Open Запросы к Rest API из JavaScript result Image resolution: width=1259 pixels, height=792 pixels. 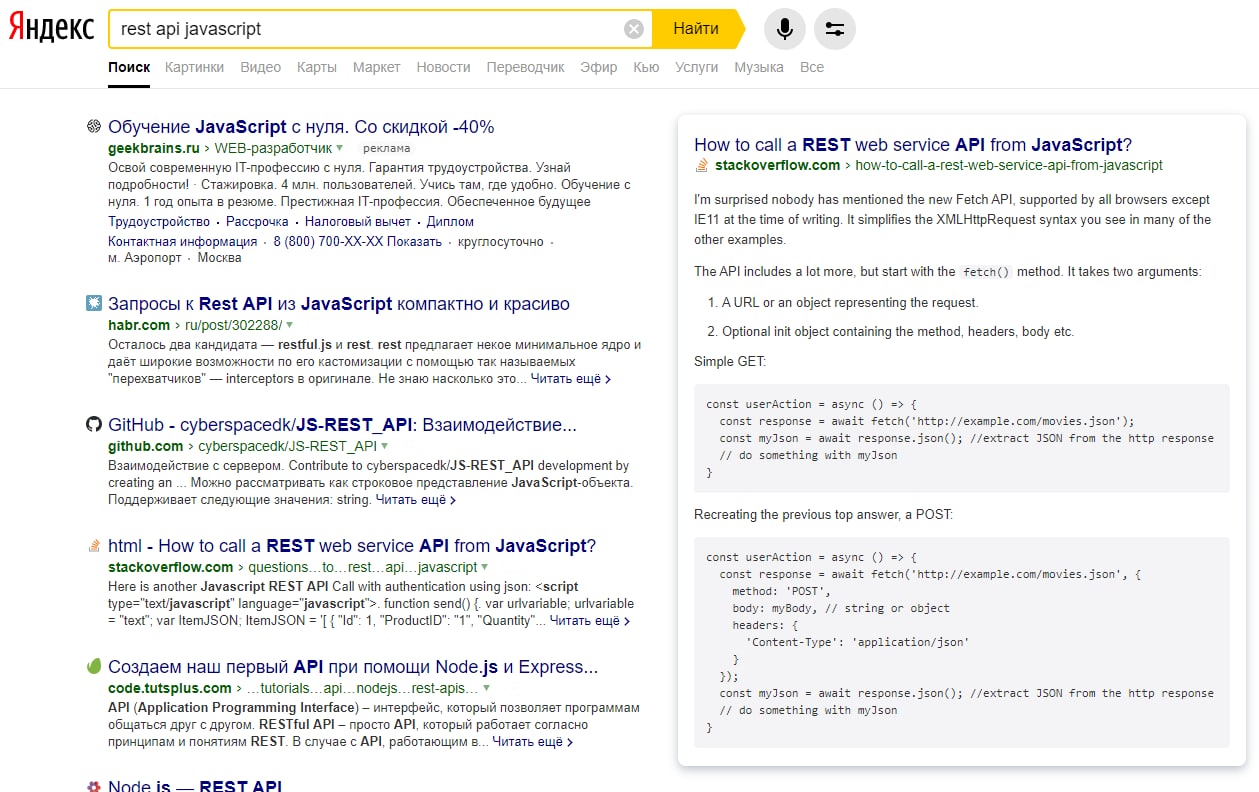point(339,304)
